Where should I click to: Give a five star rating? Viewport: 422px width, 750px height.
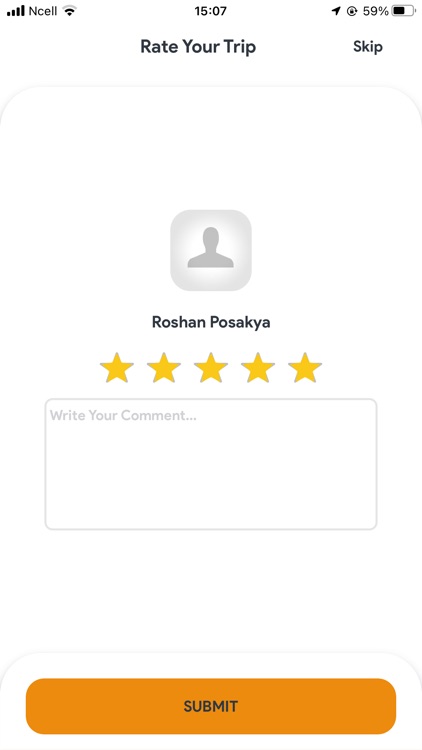point(305,367)
